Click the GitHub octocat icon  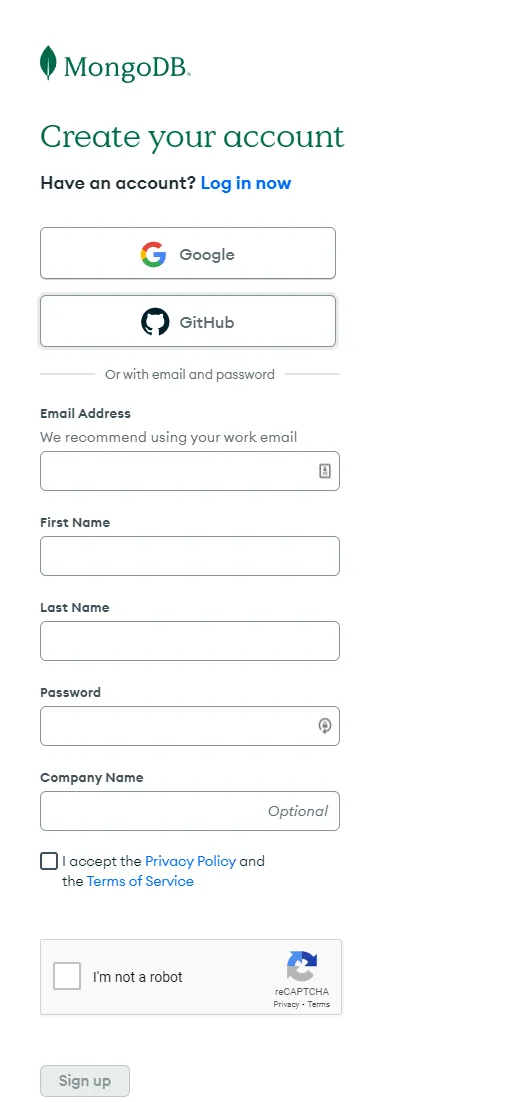[x=155, y=322]
